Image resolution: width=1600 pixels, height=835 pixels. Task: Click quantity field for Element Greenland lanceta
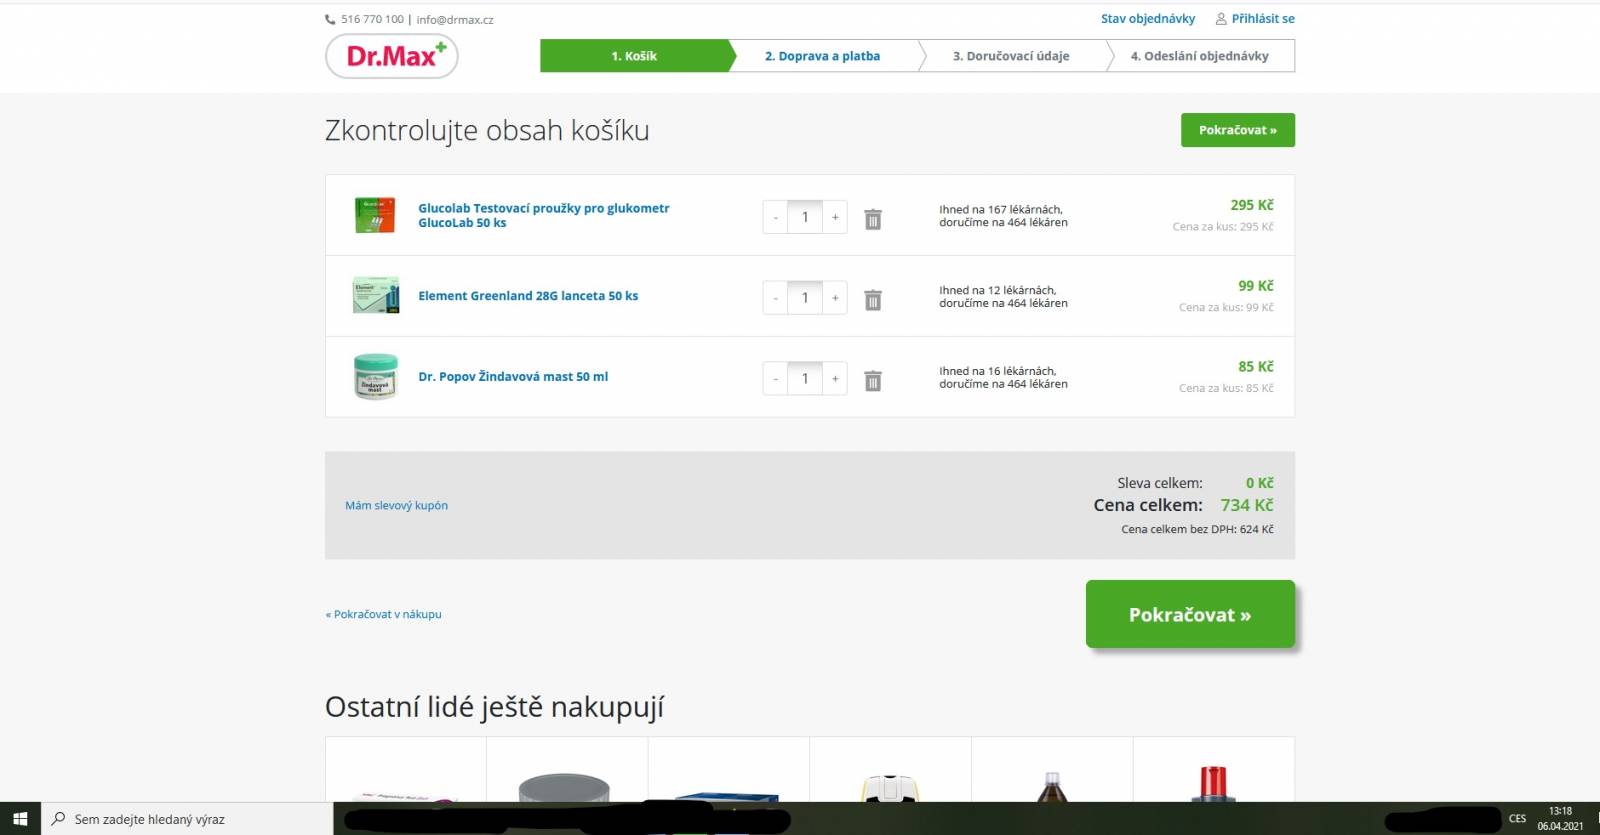click(x=805, y=298)
